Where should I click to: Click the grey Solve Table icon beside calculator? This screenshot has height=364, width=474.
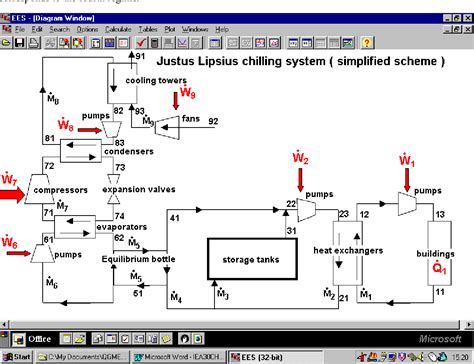click(169, 43)
